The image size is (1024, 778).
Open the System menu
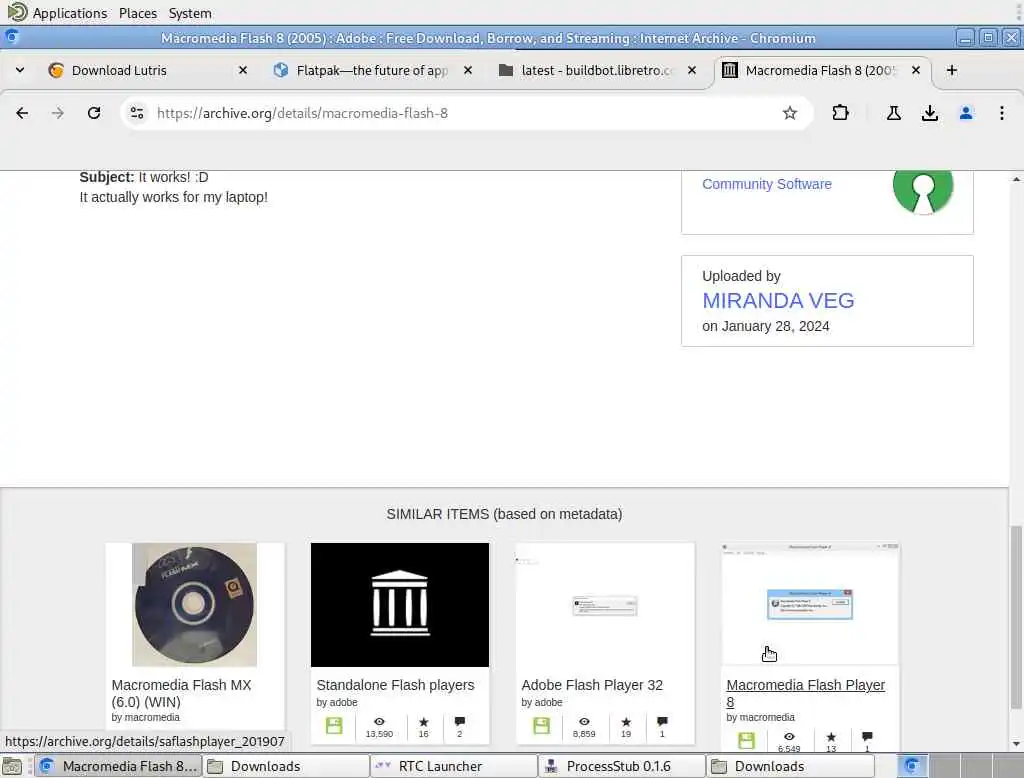click(x=190, y=13)
